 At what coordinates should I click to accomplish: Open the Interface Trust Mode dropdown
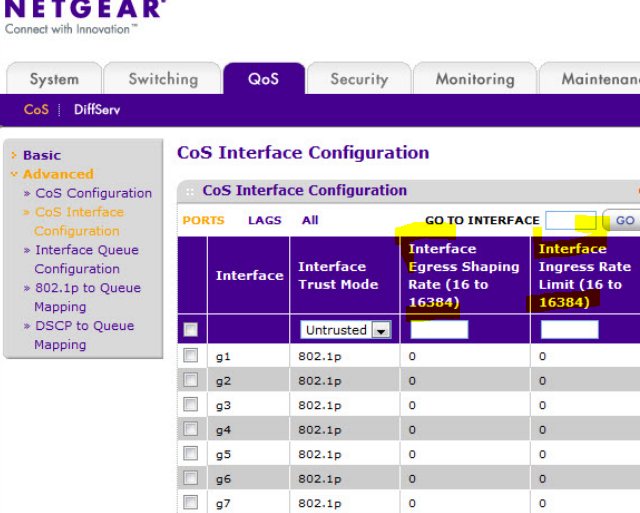pos(346,330)
